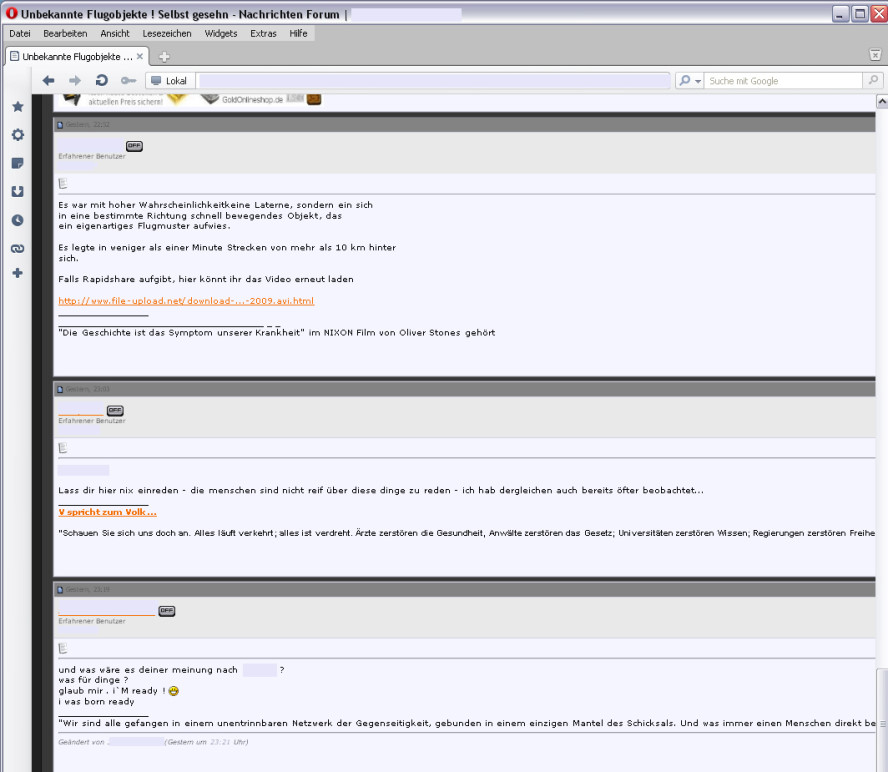Open the closed tabs trash icon
This screenshot has width=888, height=772.
tap(875, 55)
